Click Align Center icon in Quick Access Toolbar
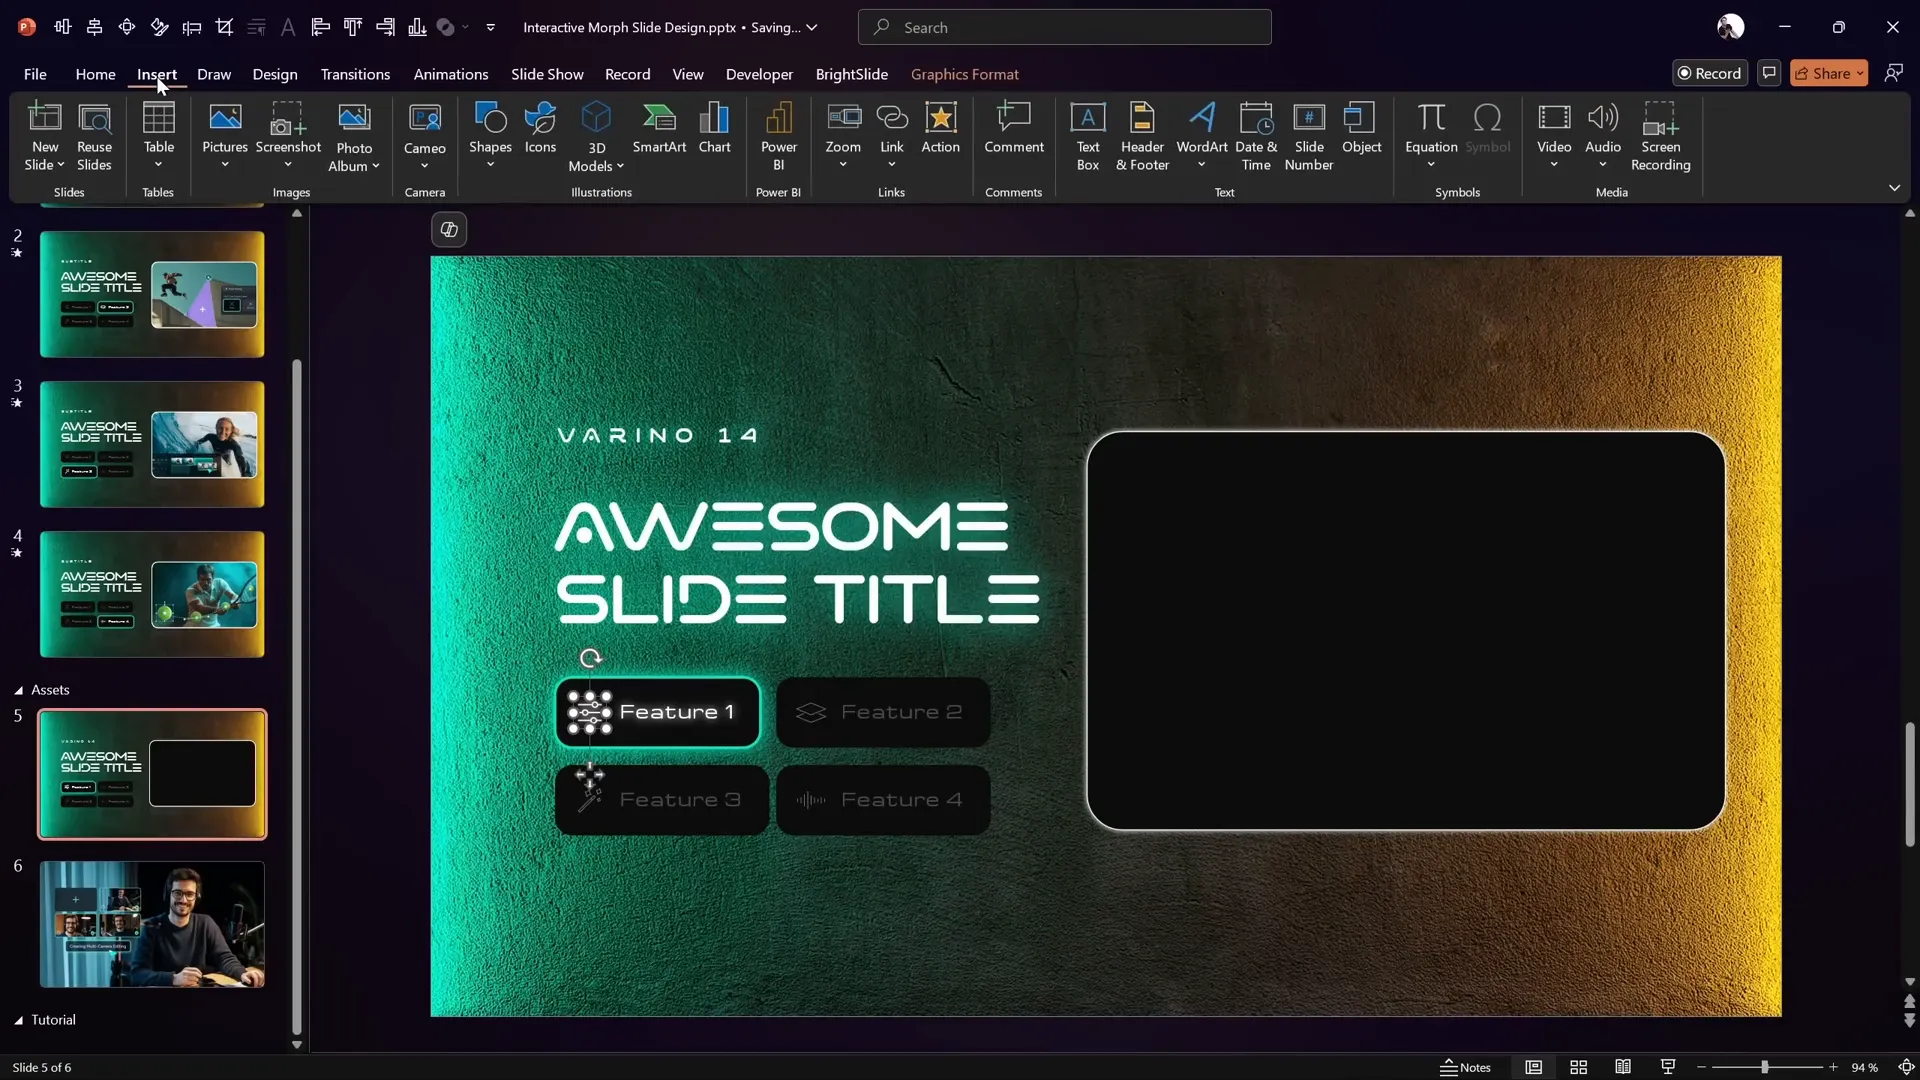This screenshot has width=1920, height=1080. (x=94, y=27)
